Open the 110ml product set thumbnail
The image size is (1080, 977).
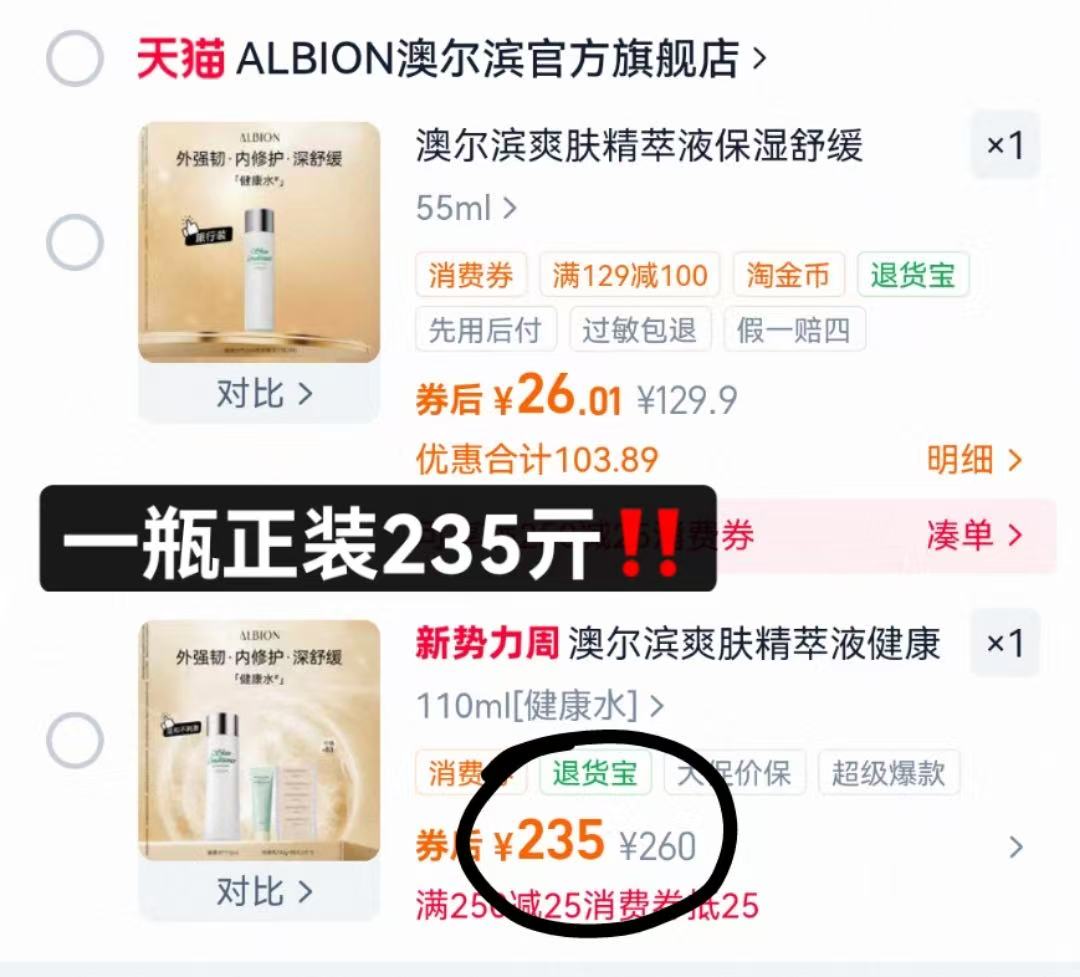[x=259, y=741]
